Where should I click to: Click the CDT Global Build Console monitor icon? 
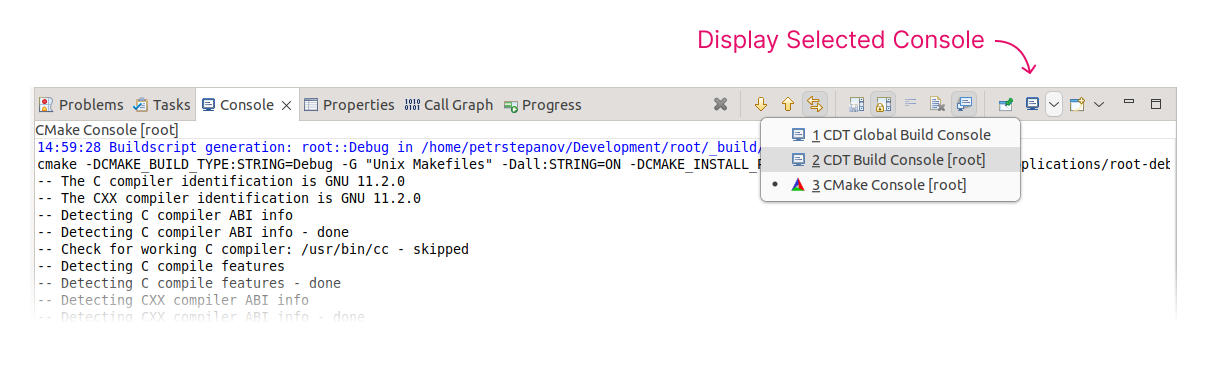[798, 135]
